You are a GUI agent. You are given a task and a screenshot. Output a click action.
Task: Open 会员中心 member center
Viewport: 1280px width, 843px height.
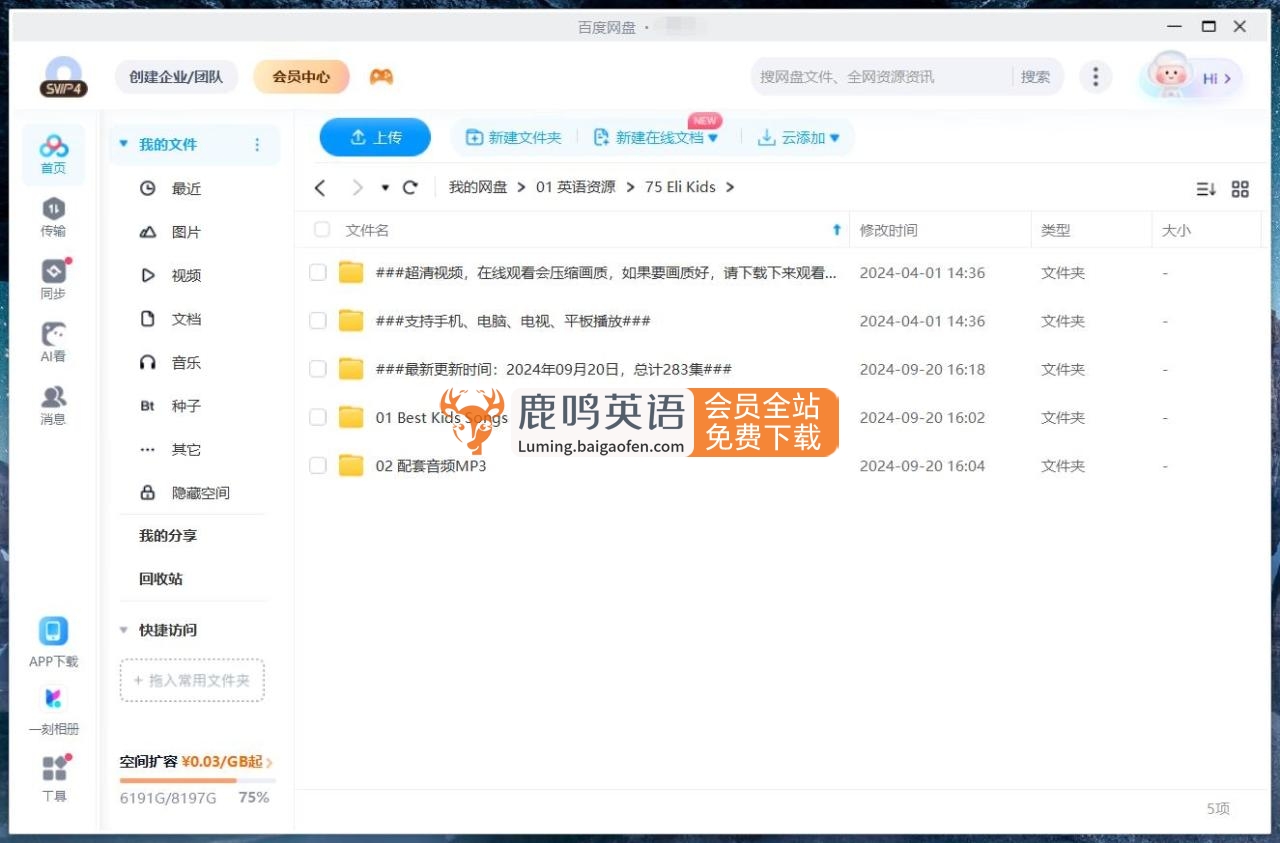click(x=301, y=77)
